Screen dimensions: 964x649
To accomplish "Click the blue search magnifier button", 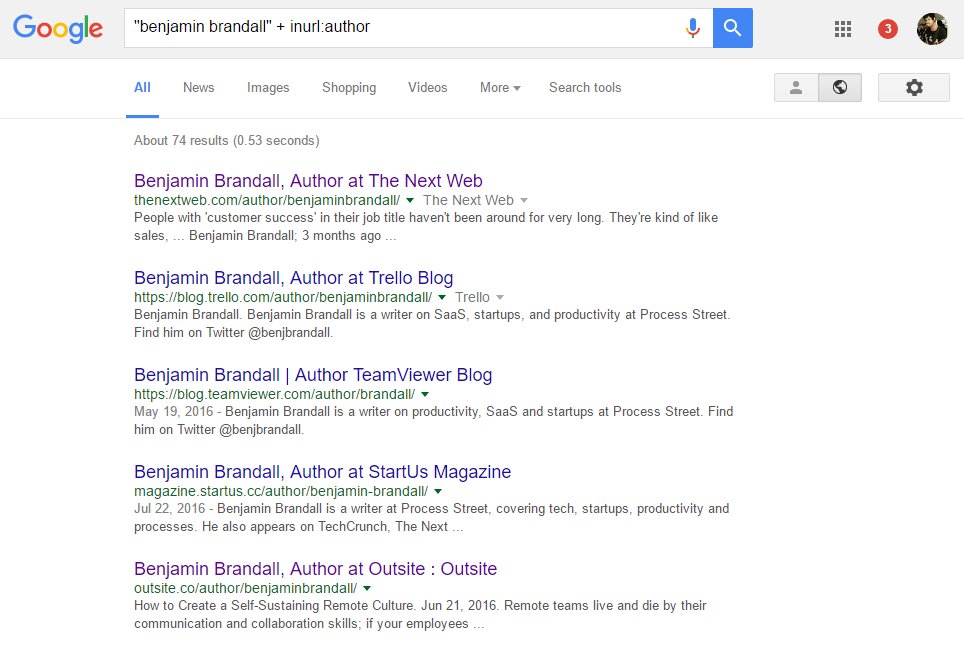I will pos(732,28).
